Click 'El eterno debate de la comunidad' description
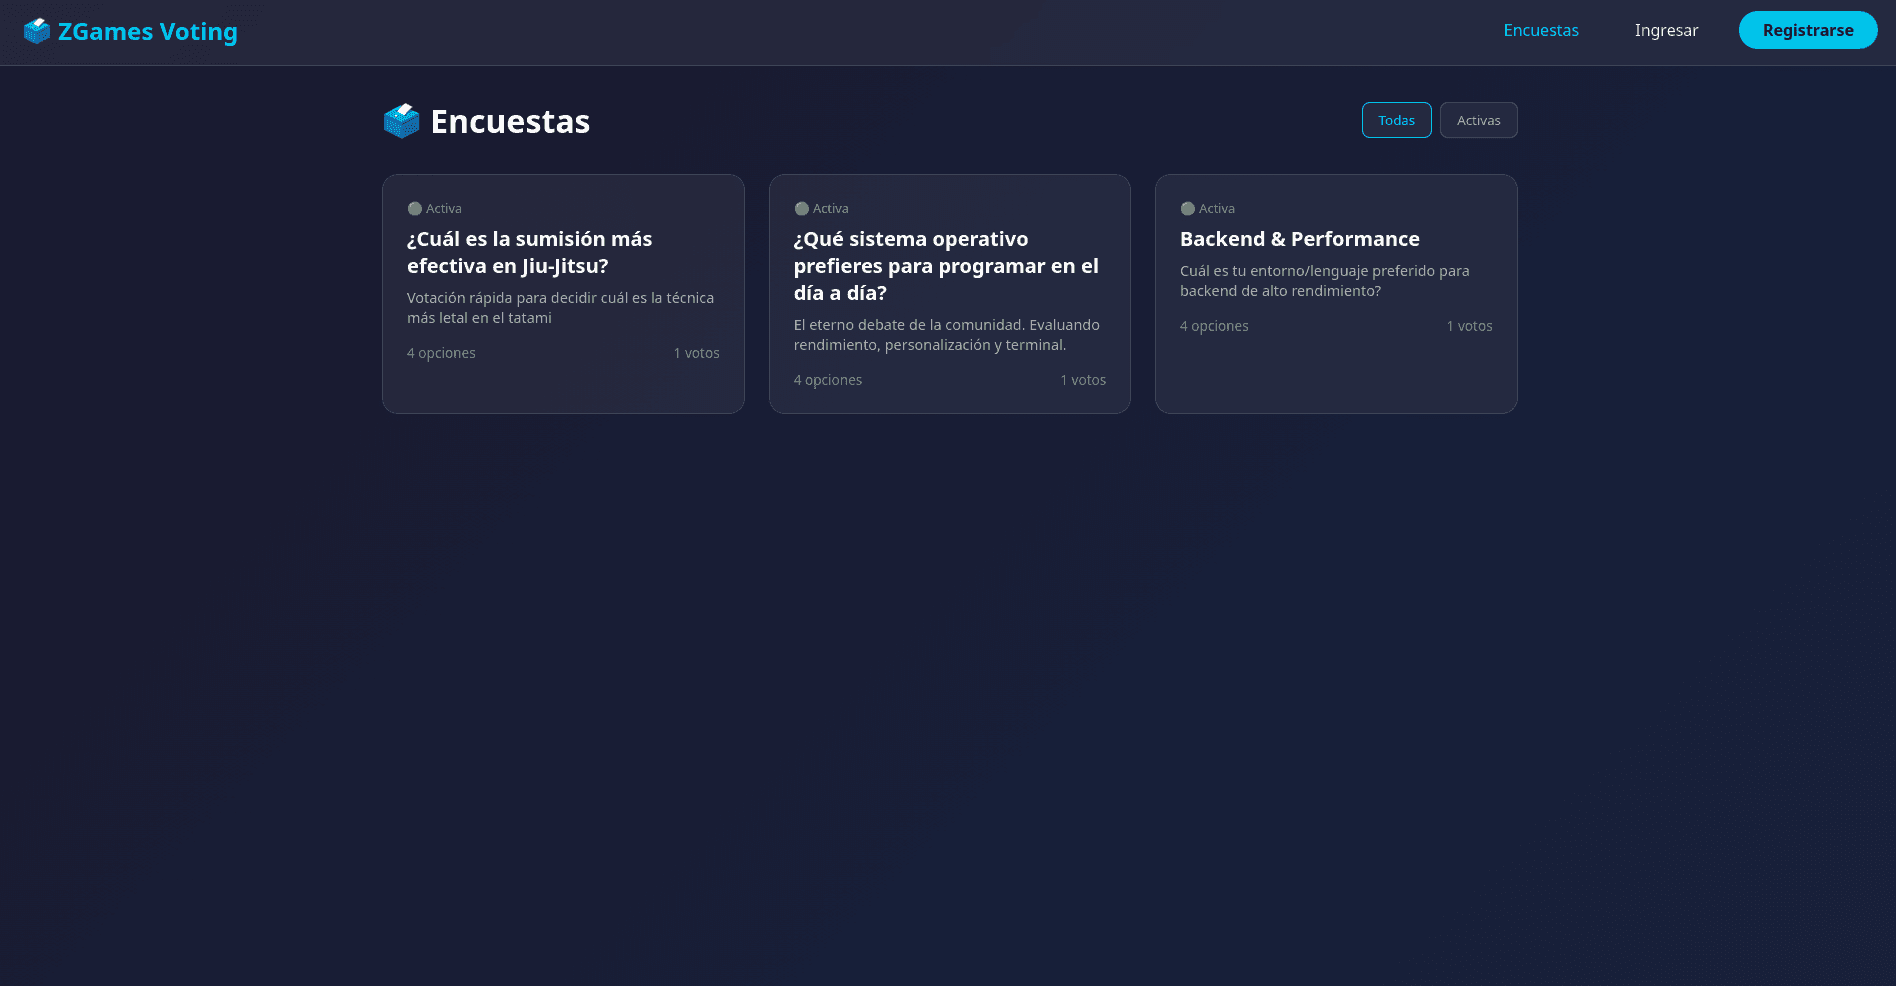The height and width of the screenshot is (986, 1896). [x=946, y=335]
